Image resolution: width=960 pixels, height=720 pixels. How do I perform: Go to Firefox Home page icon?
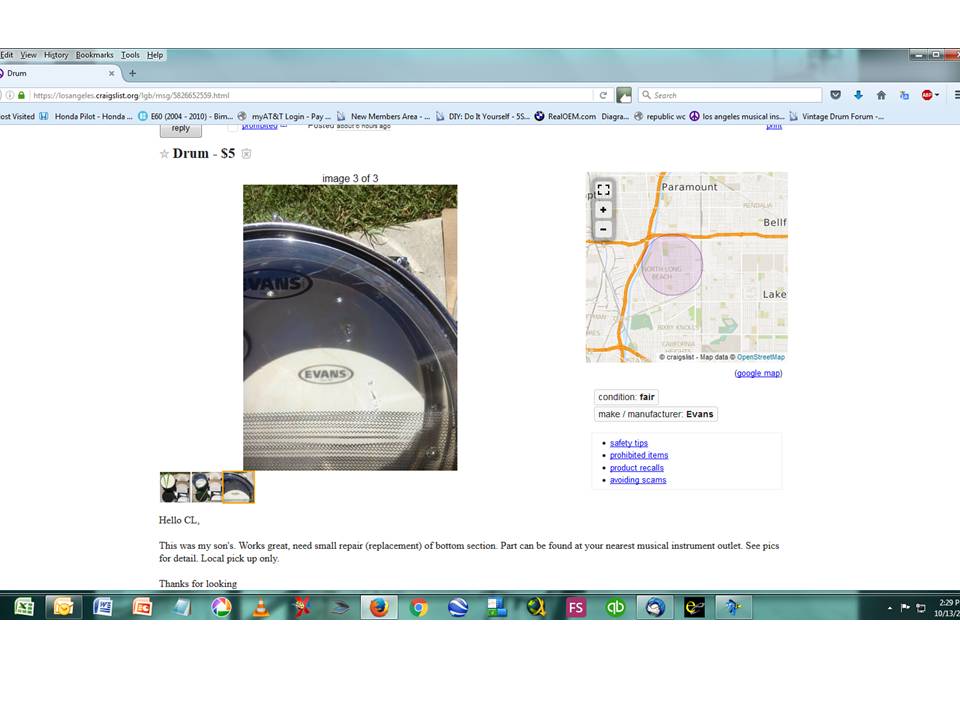[881, 95]
